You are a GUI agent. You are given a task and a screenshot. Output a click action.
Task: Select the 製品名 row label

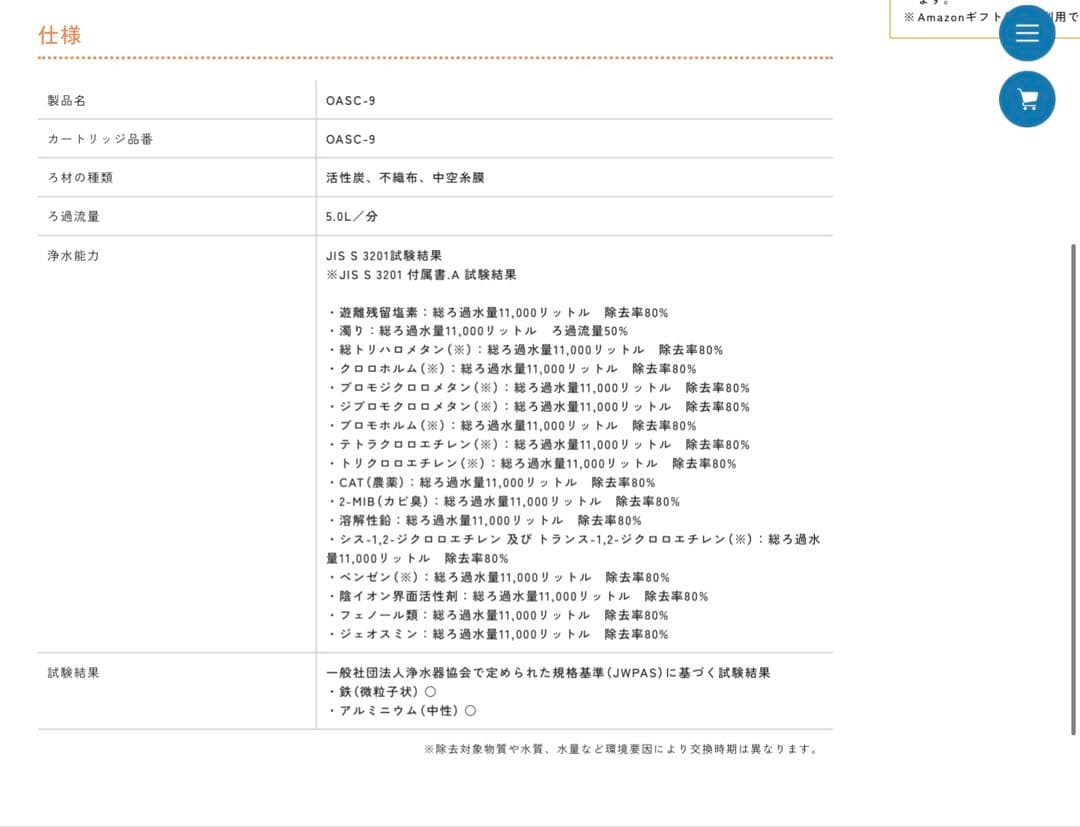click(67, 101)
